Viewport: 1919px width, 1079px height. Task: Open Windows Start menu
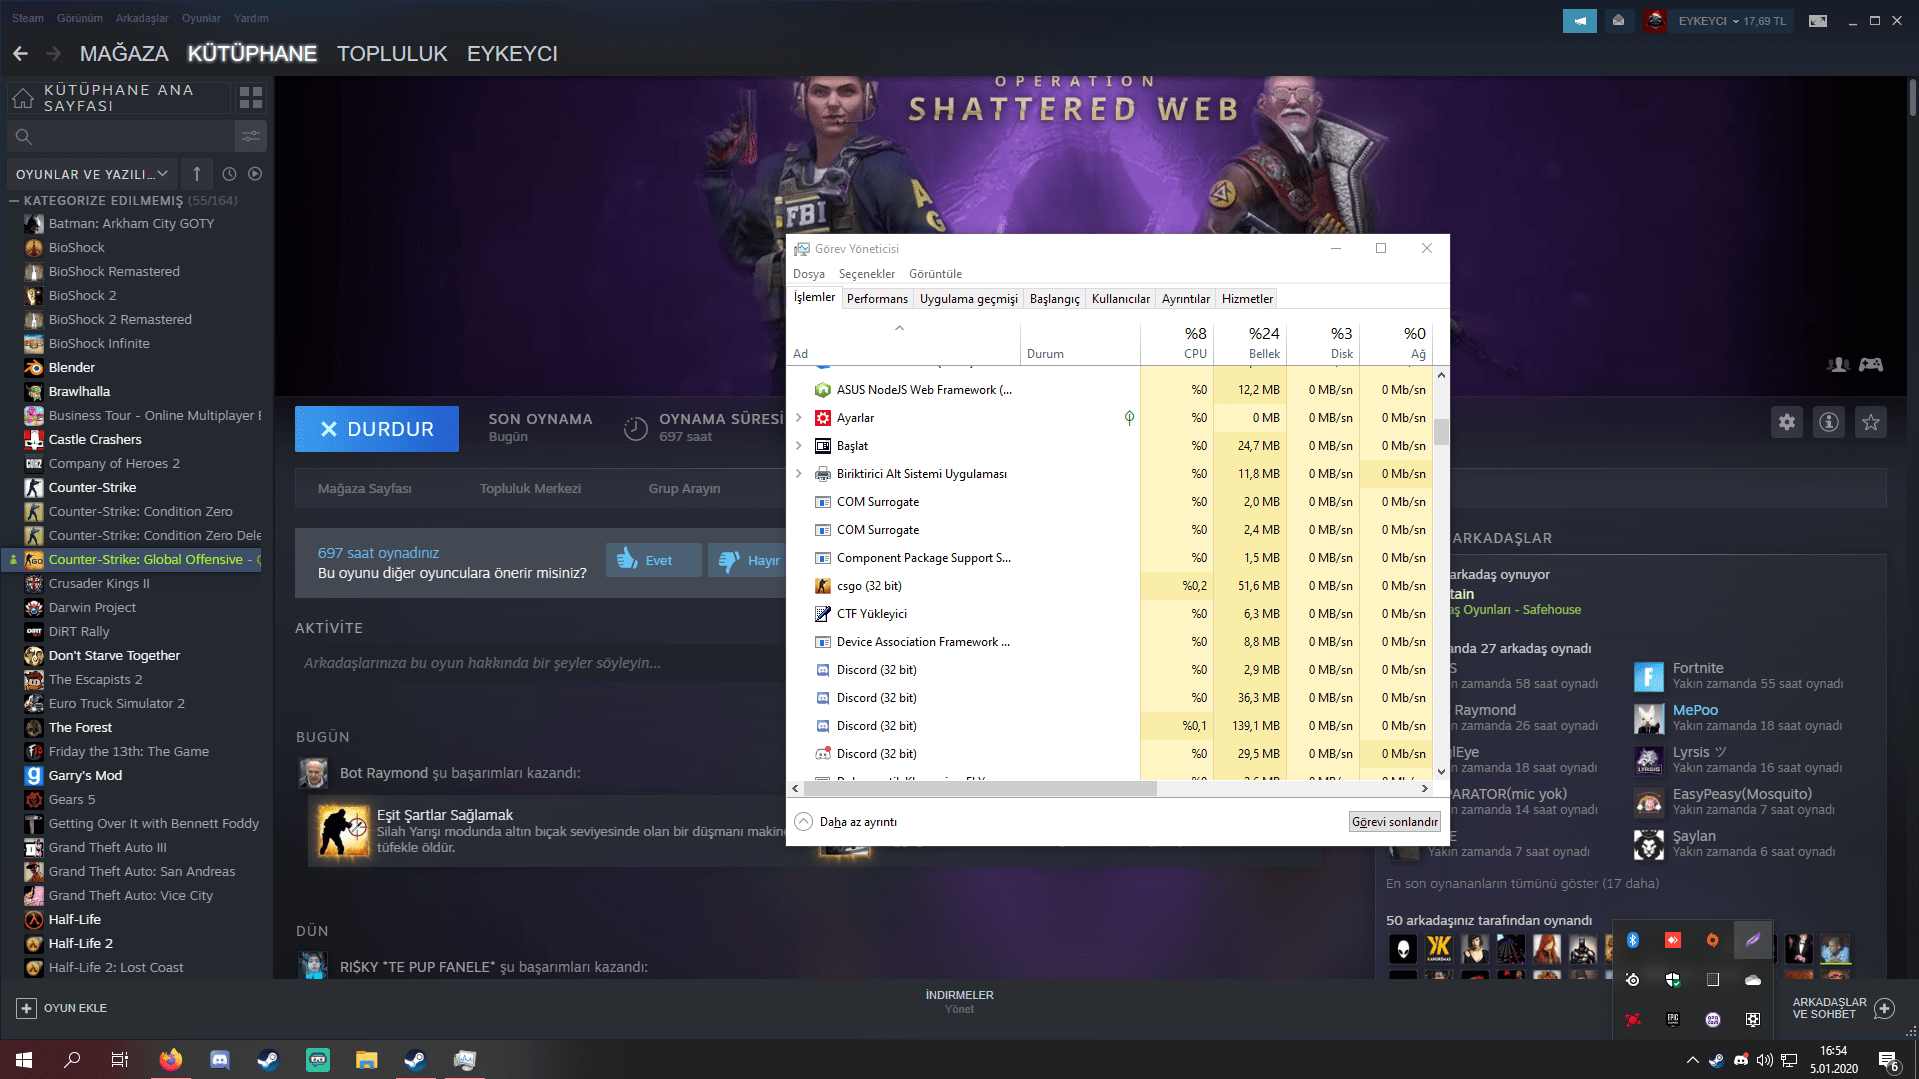[x=24, y=1060]
